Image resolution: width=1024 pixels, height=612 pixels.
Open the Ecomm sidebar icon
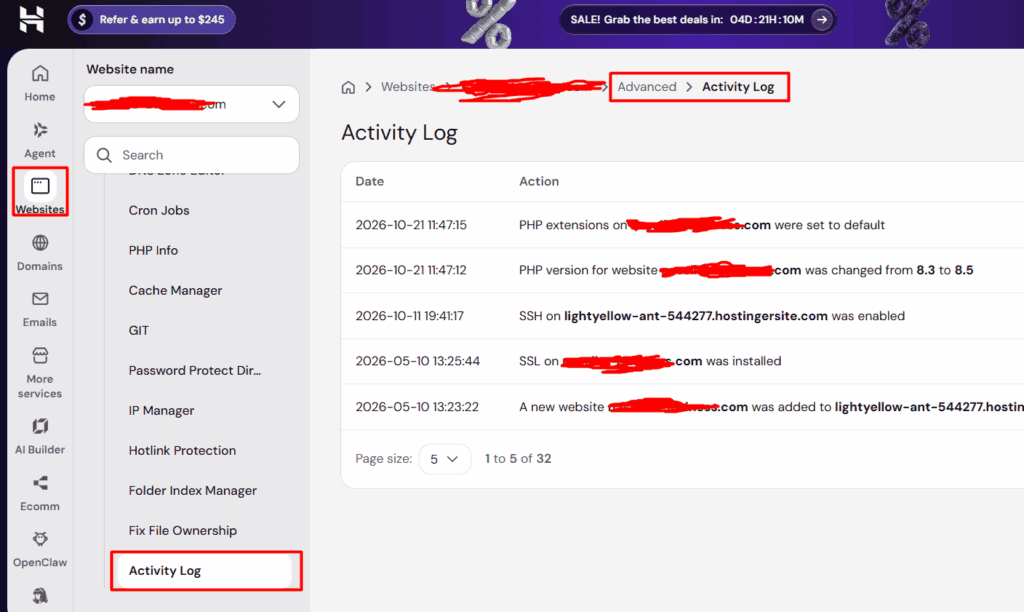40,483
